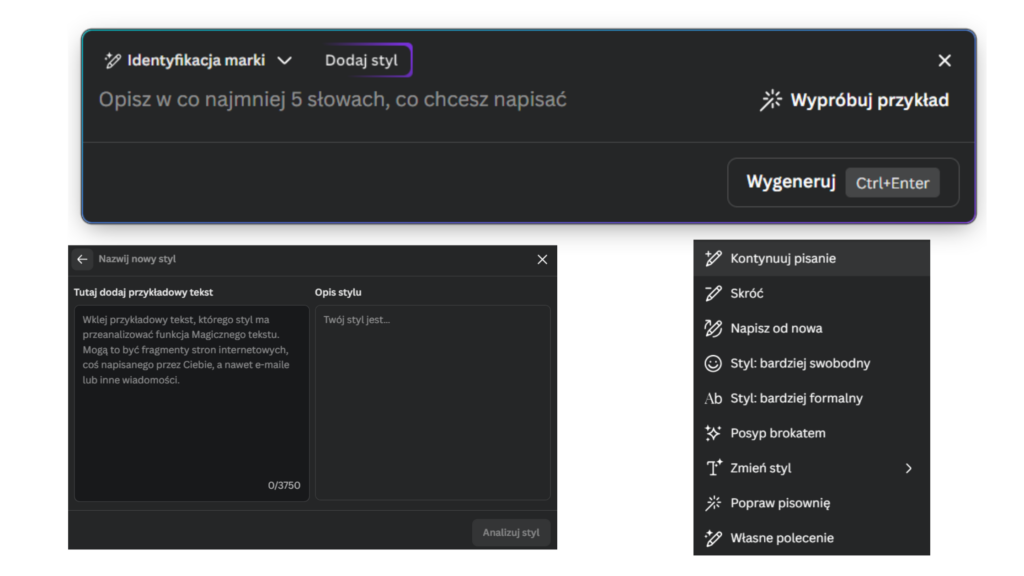Expand the Zmień styl submenu arrow
This screenshot has width=1024, height=576.
[908, 468]
